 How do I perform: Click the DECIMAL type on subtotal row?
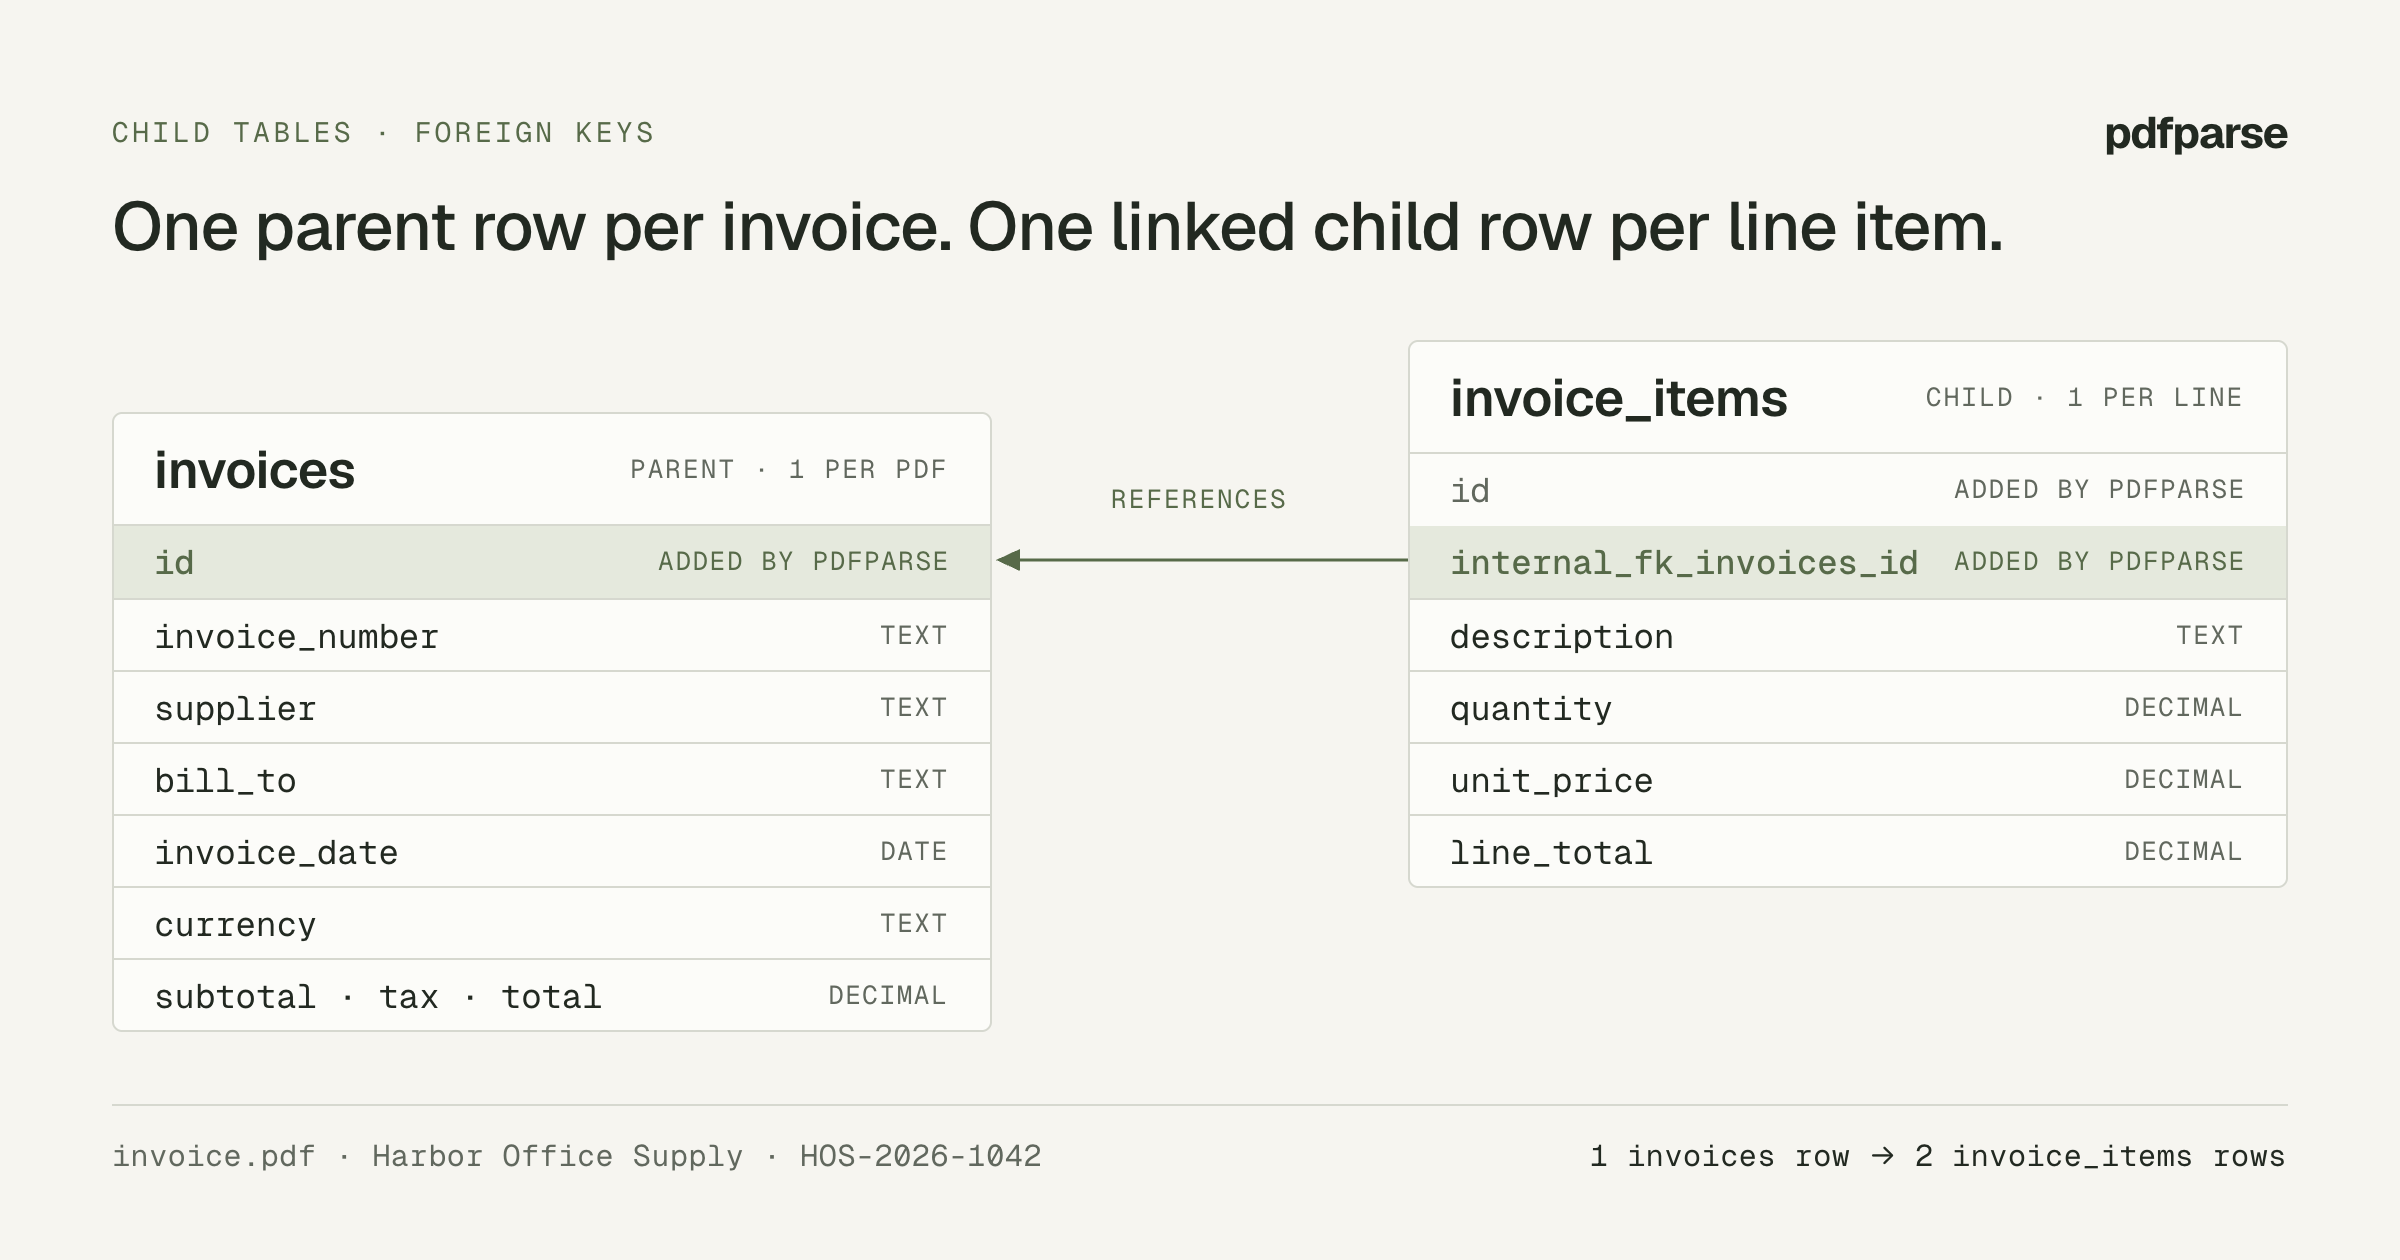(887, 995)
